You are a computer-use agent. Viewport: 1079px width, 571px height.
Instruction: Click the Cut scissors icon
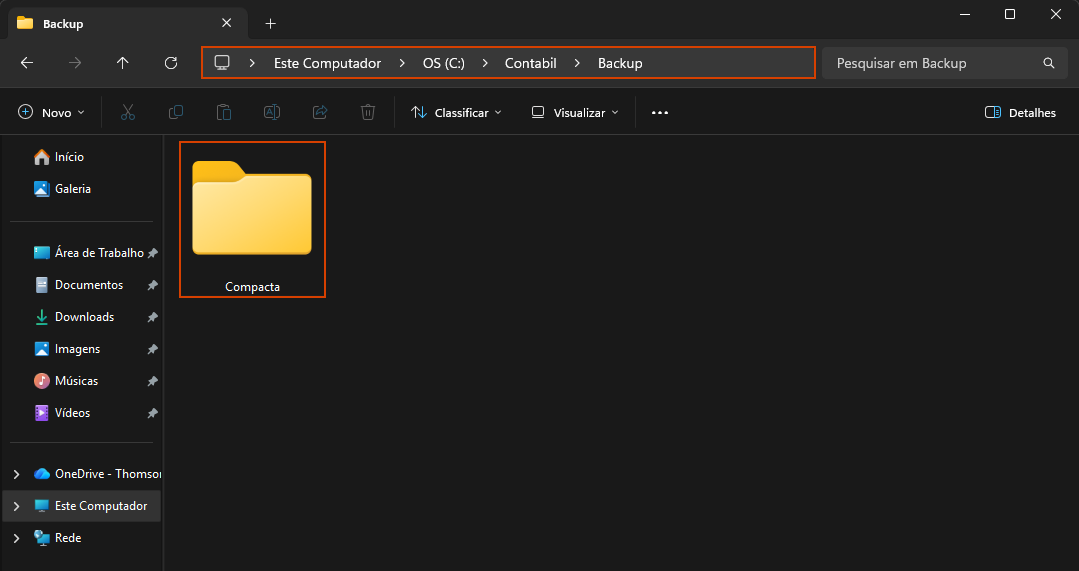(x=128, y=113)
